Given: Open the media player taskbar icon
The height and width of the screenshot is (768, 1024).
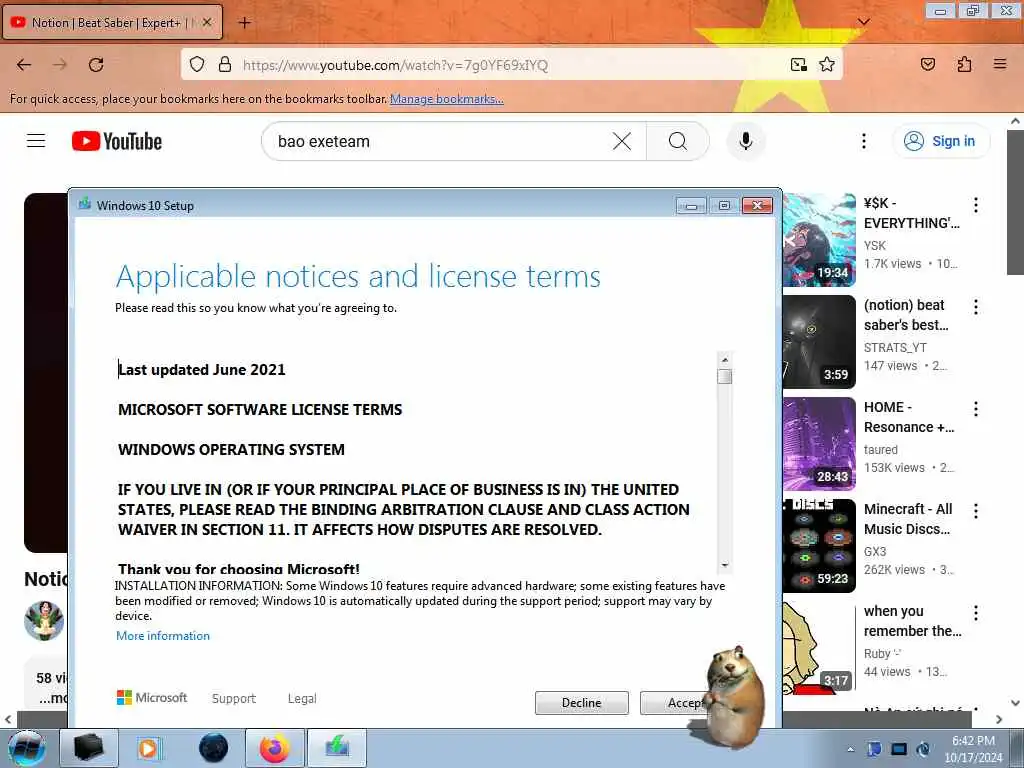Looking at the screenshot, I should tap(148, 748).
